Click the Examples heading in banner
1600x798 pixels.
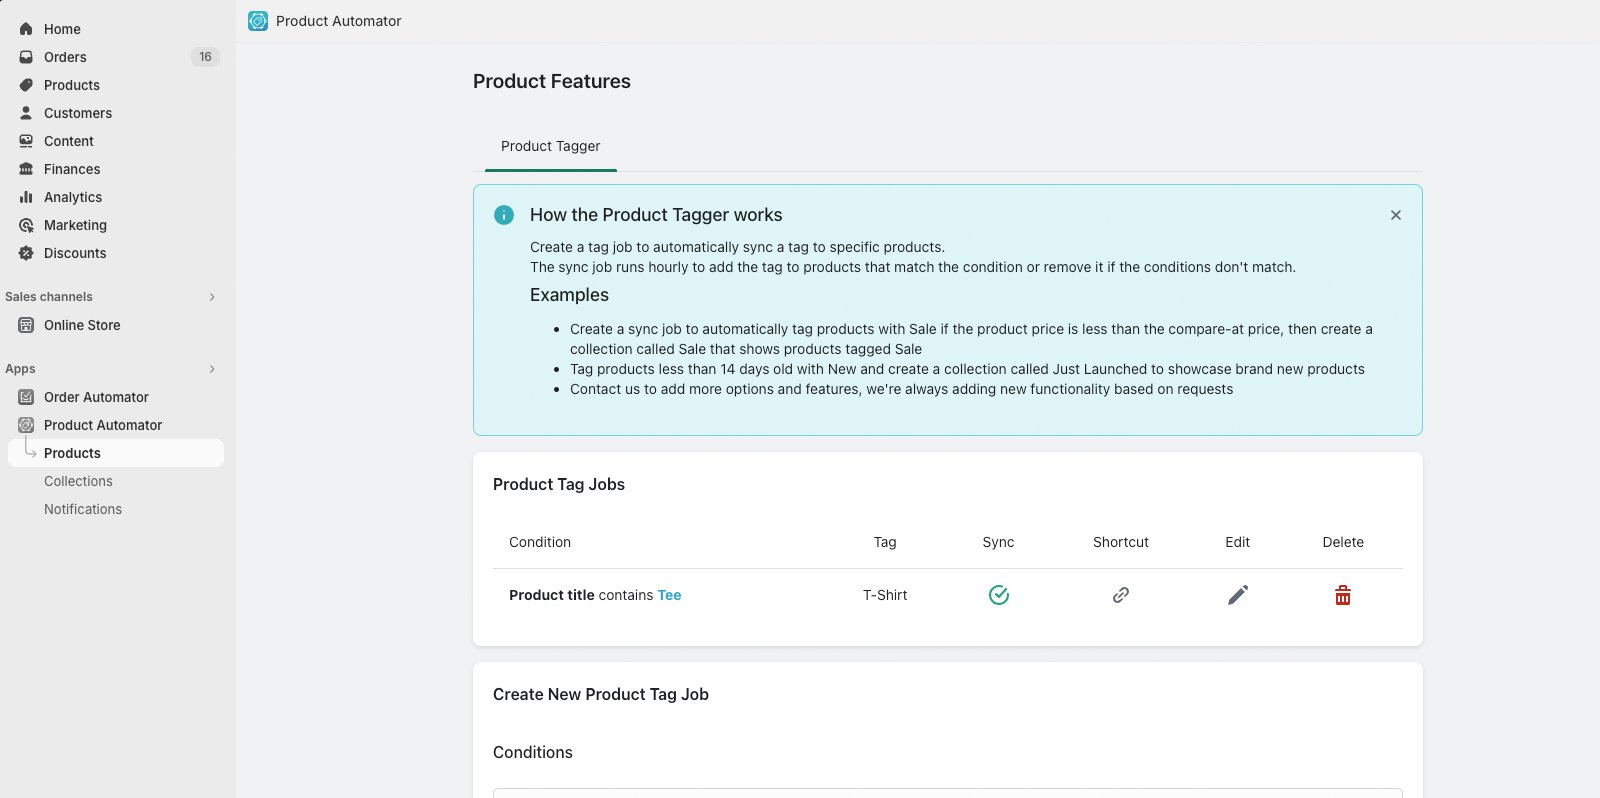569,295
